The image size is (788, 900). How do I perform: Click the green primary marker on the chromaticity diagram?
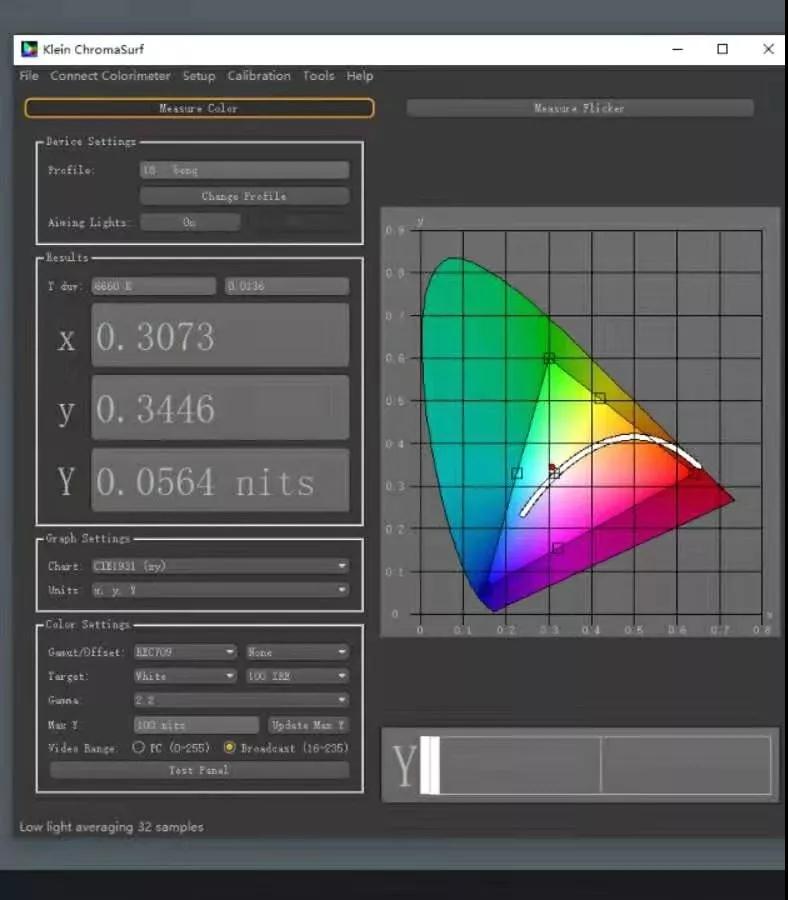point(548,358)
